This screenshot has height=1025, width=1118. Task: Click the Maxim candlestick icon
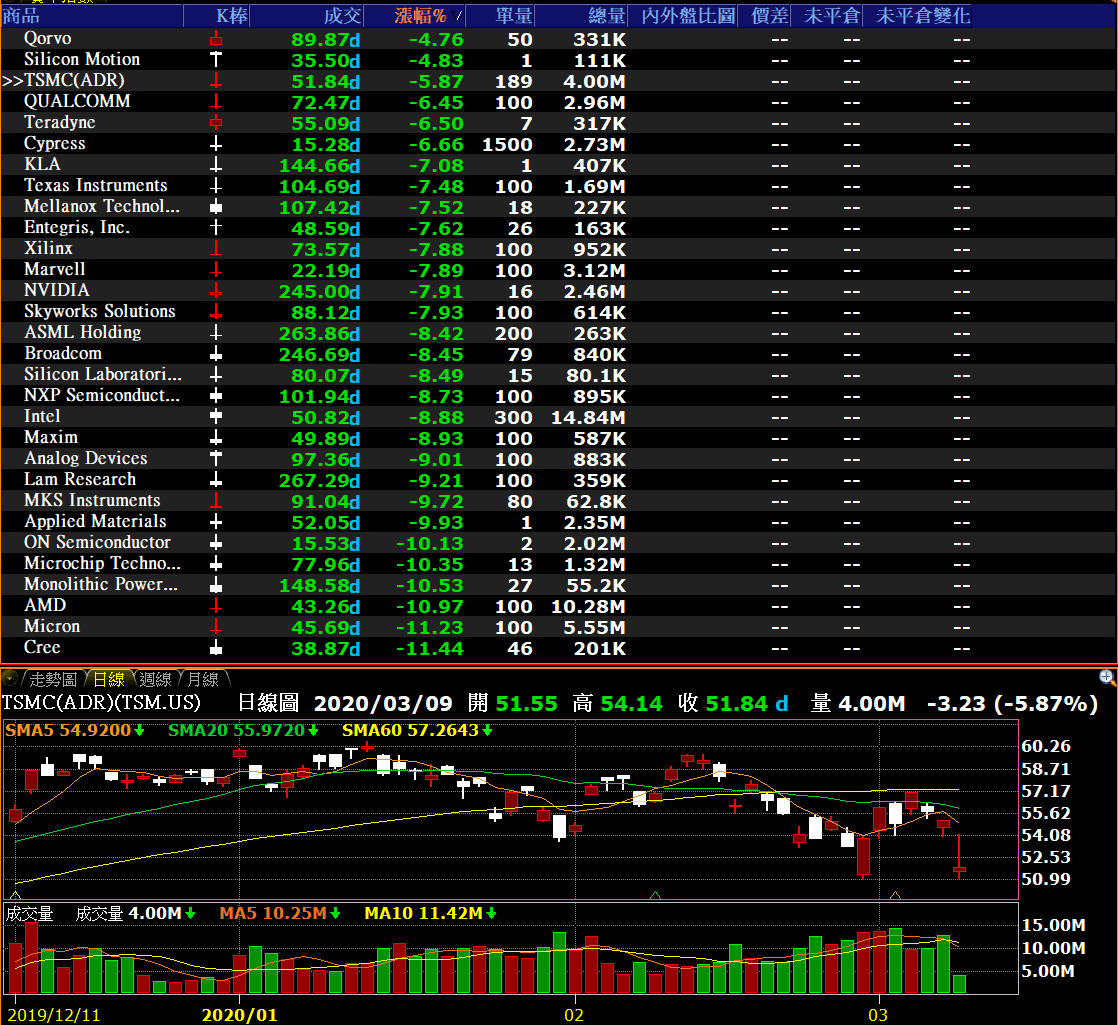(x=216, y=438)
